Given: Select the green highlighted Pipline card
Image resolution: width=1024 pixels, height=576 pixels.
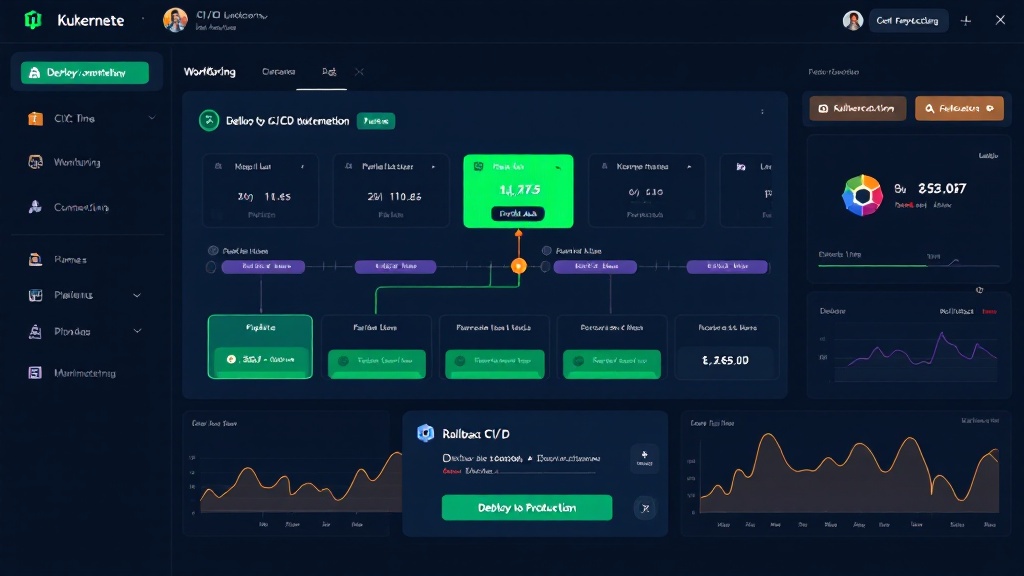Looking at the screenshot, I should coord(260,347).
